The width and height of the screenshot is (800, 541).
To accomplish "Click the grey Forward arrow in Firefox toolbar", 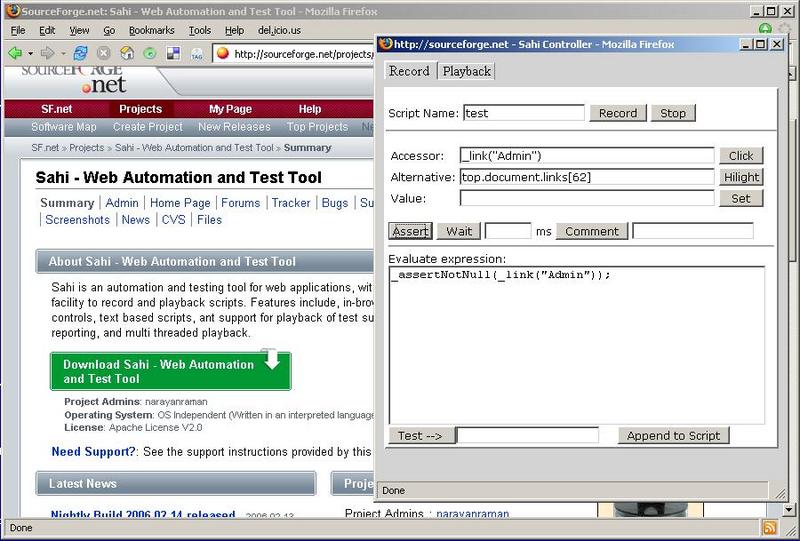I will 47,53.
